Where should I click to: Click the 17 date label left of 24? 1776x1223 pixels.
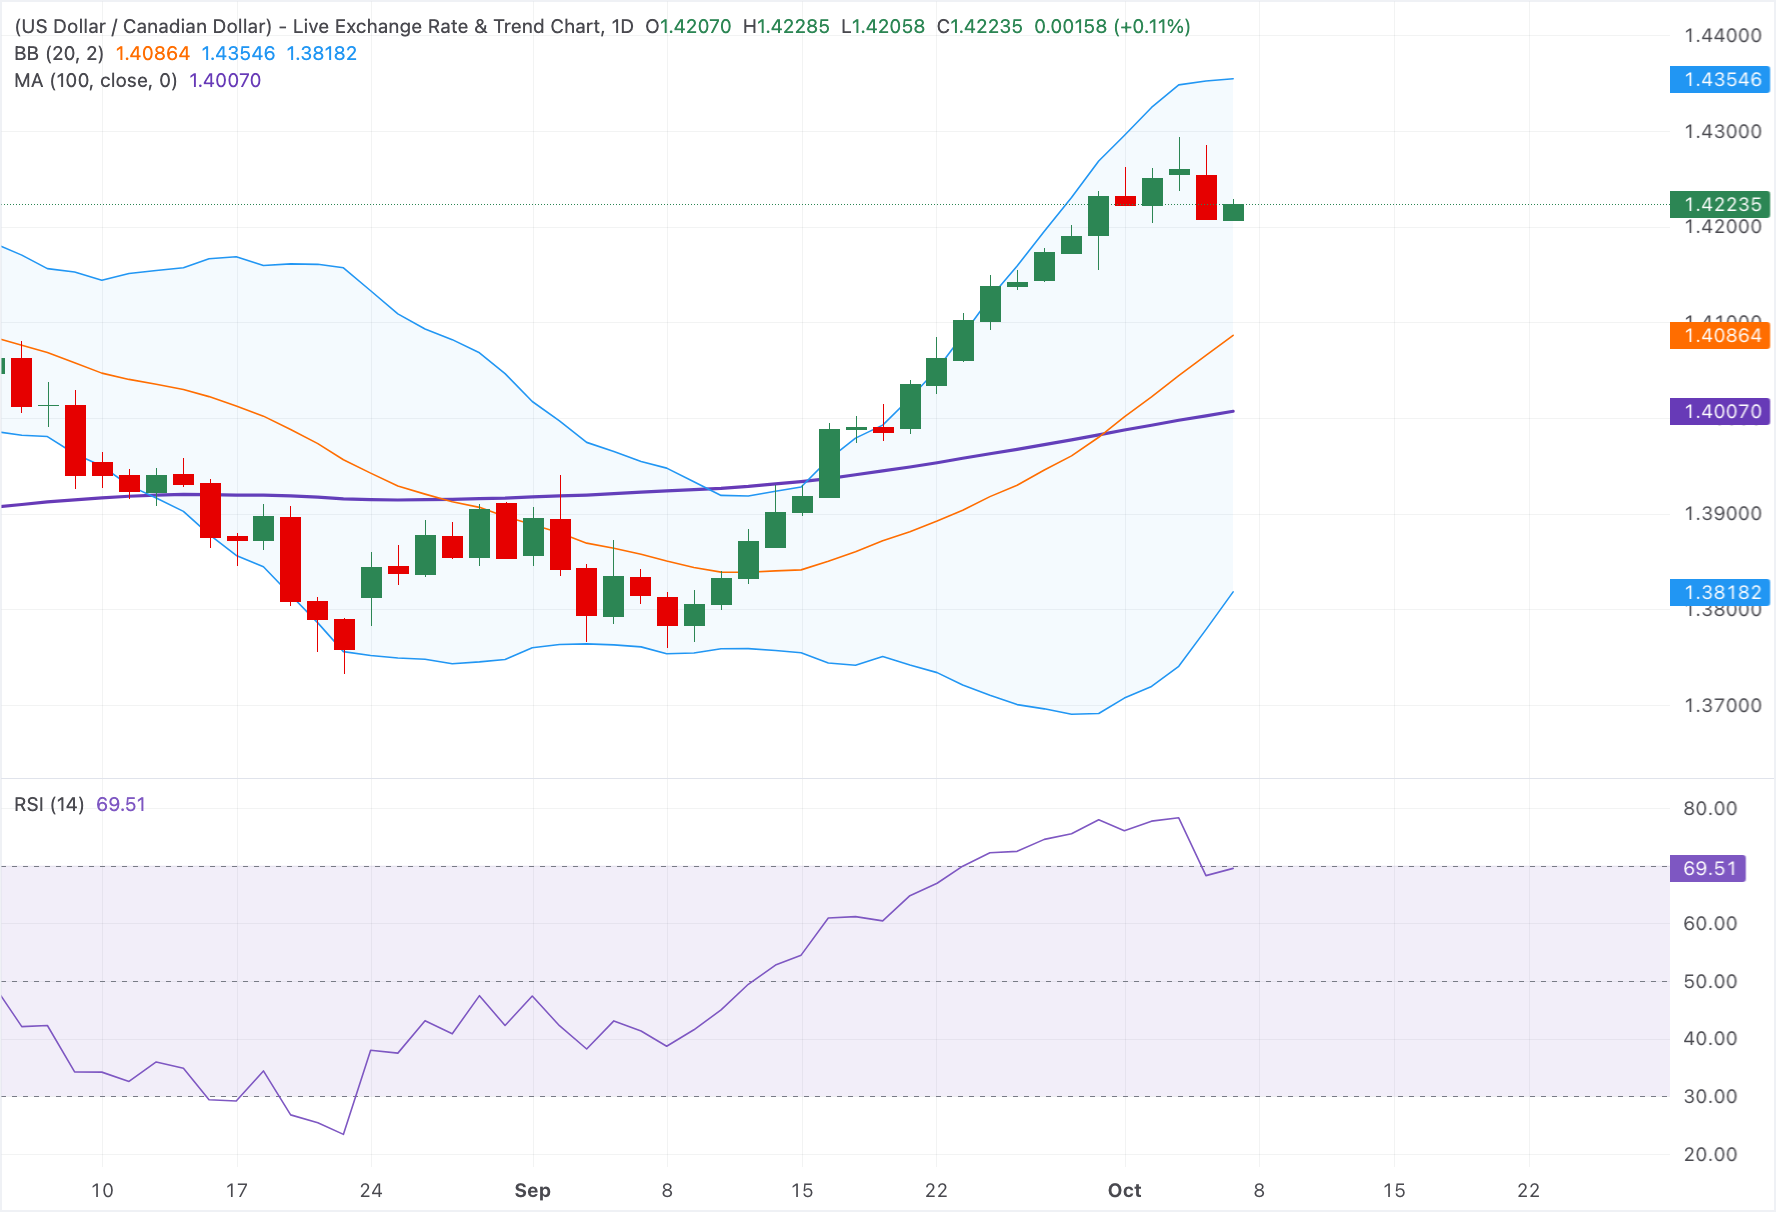point(236,1190)
